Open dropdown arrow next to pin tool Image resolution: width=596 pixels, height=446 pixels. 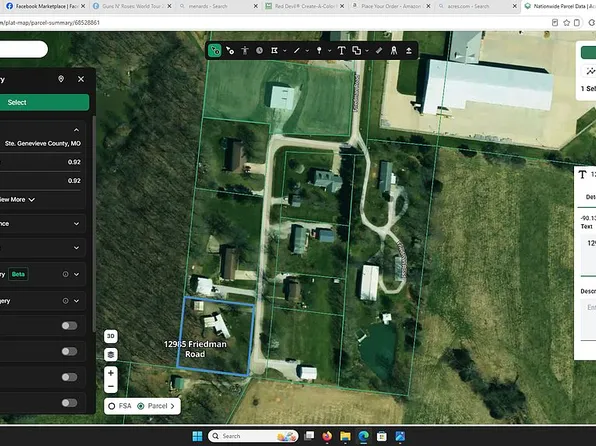329,51
